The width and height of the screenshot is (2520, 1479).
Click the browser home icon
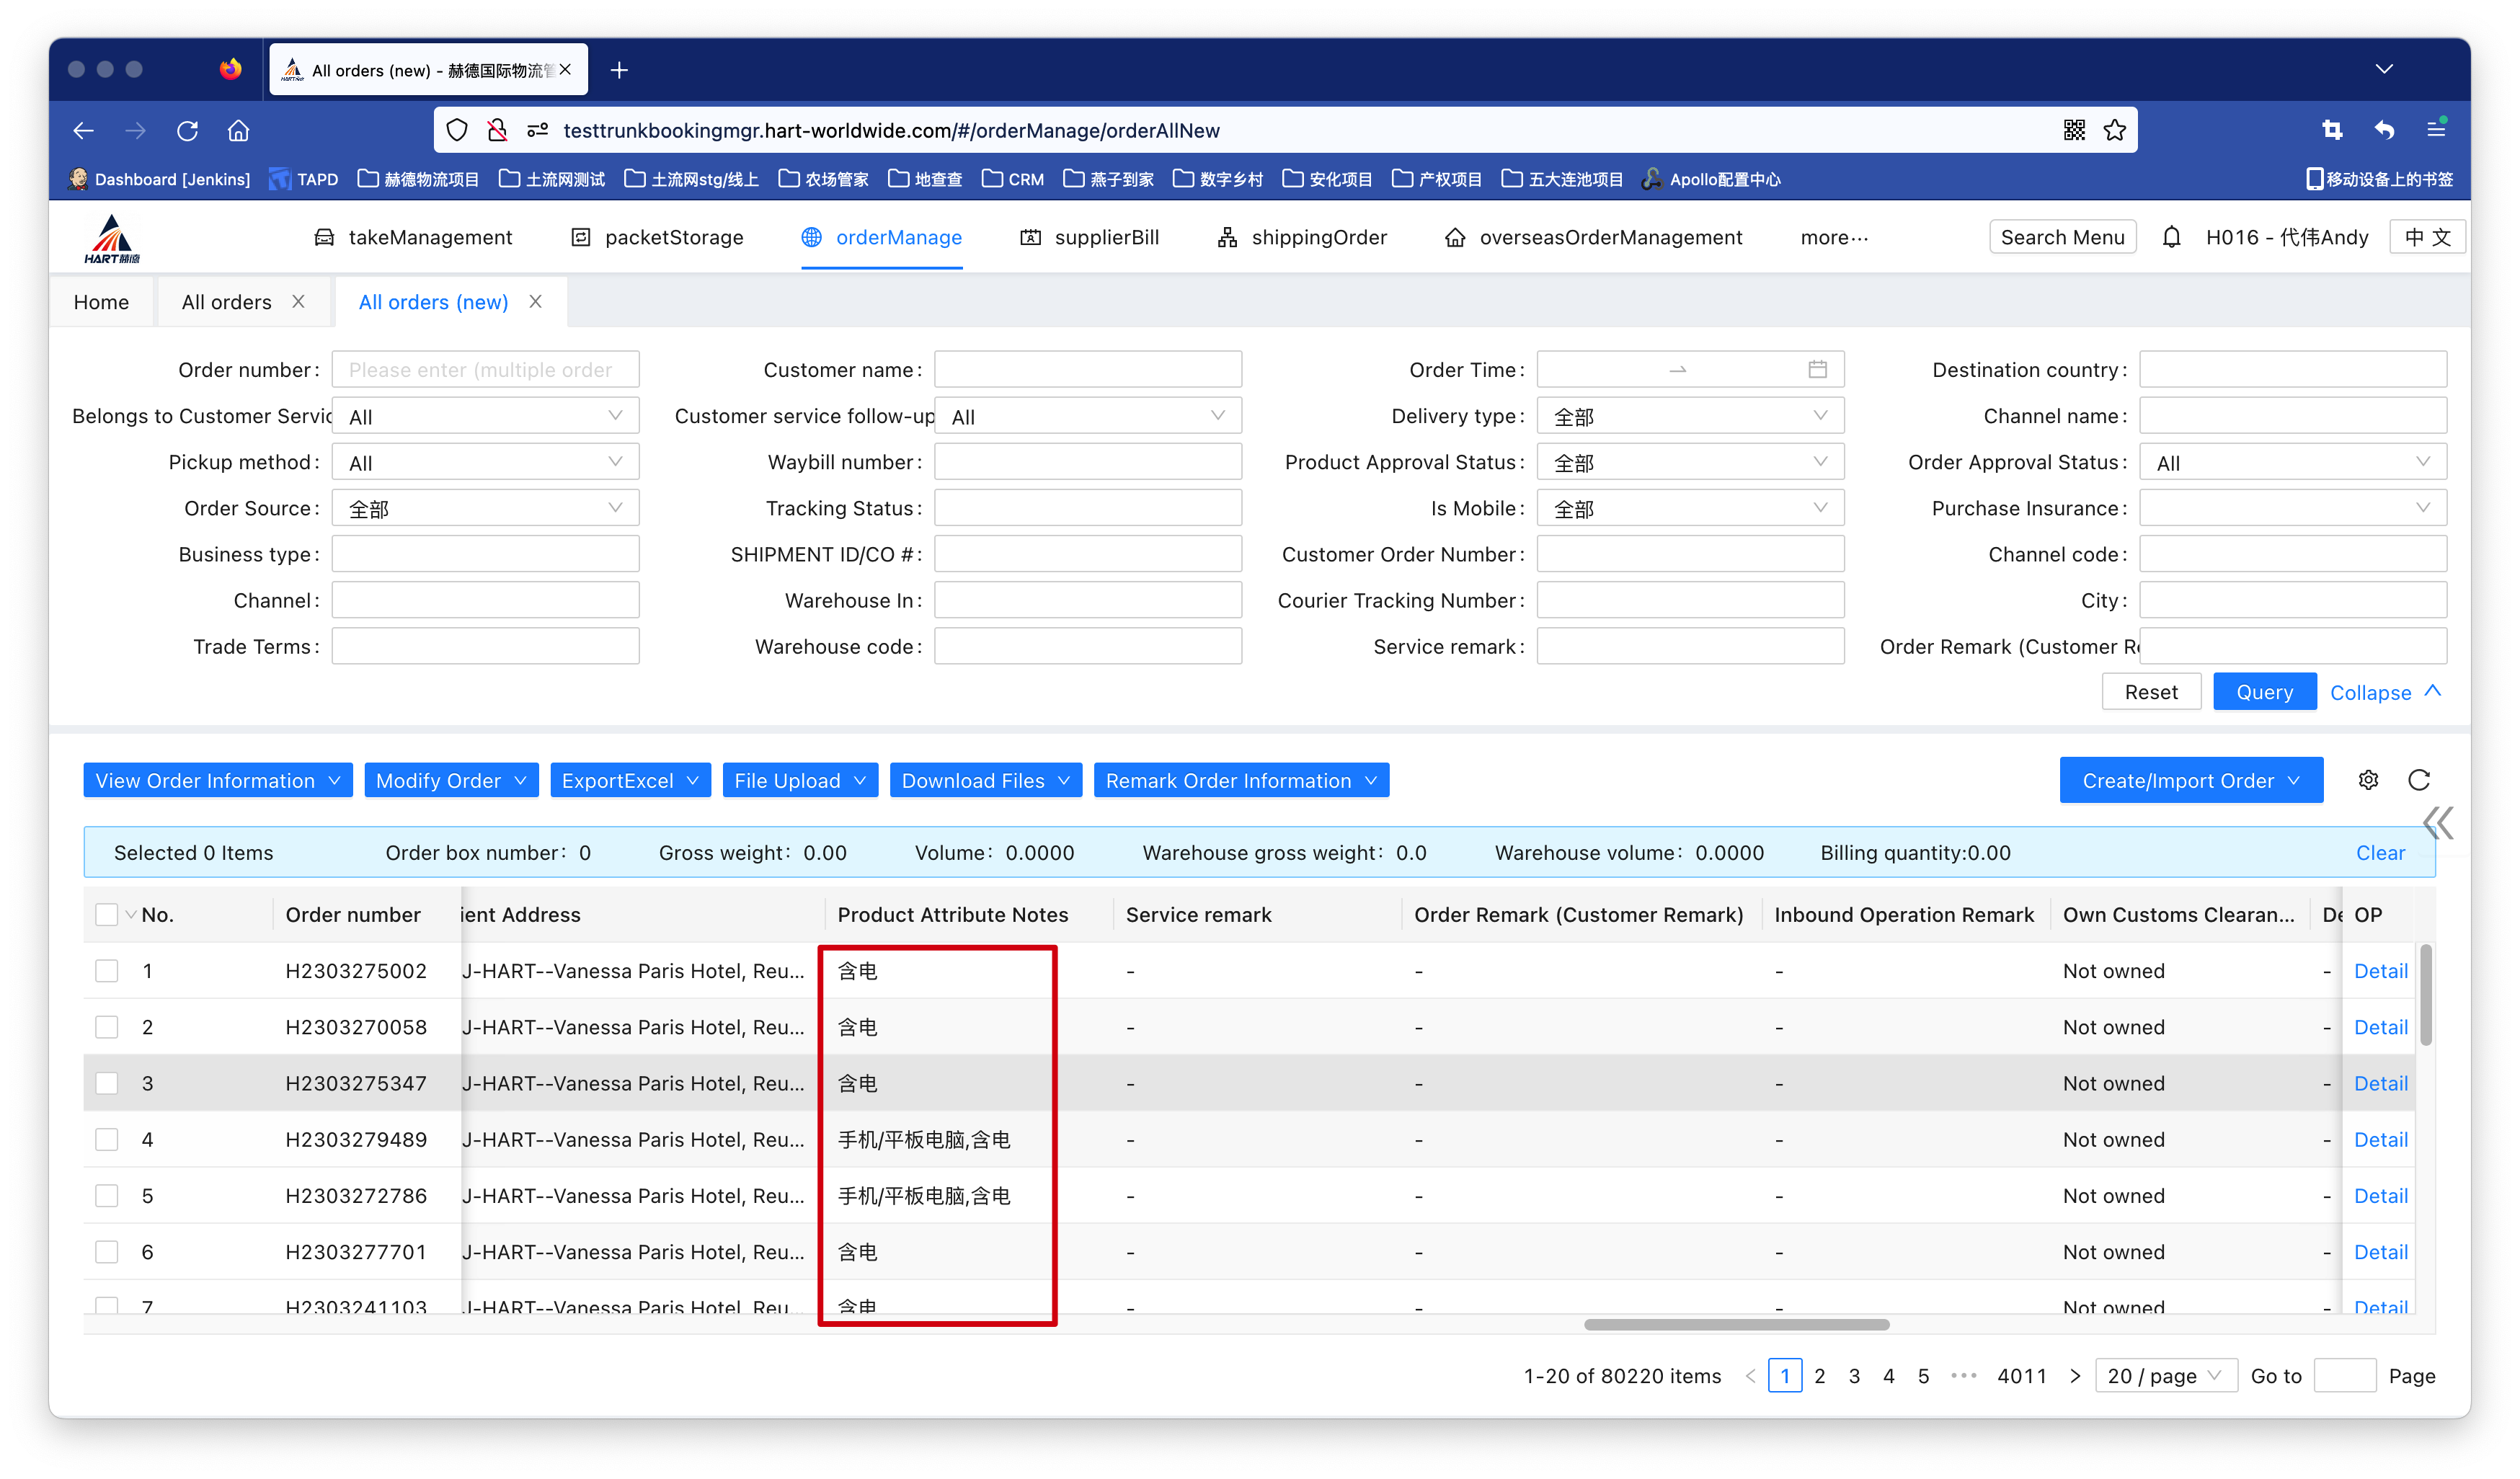[x=238, y=130]
